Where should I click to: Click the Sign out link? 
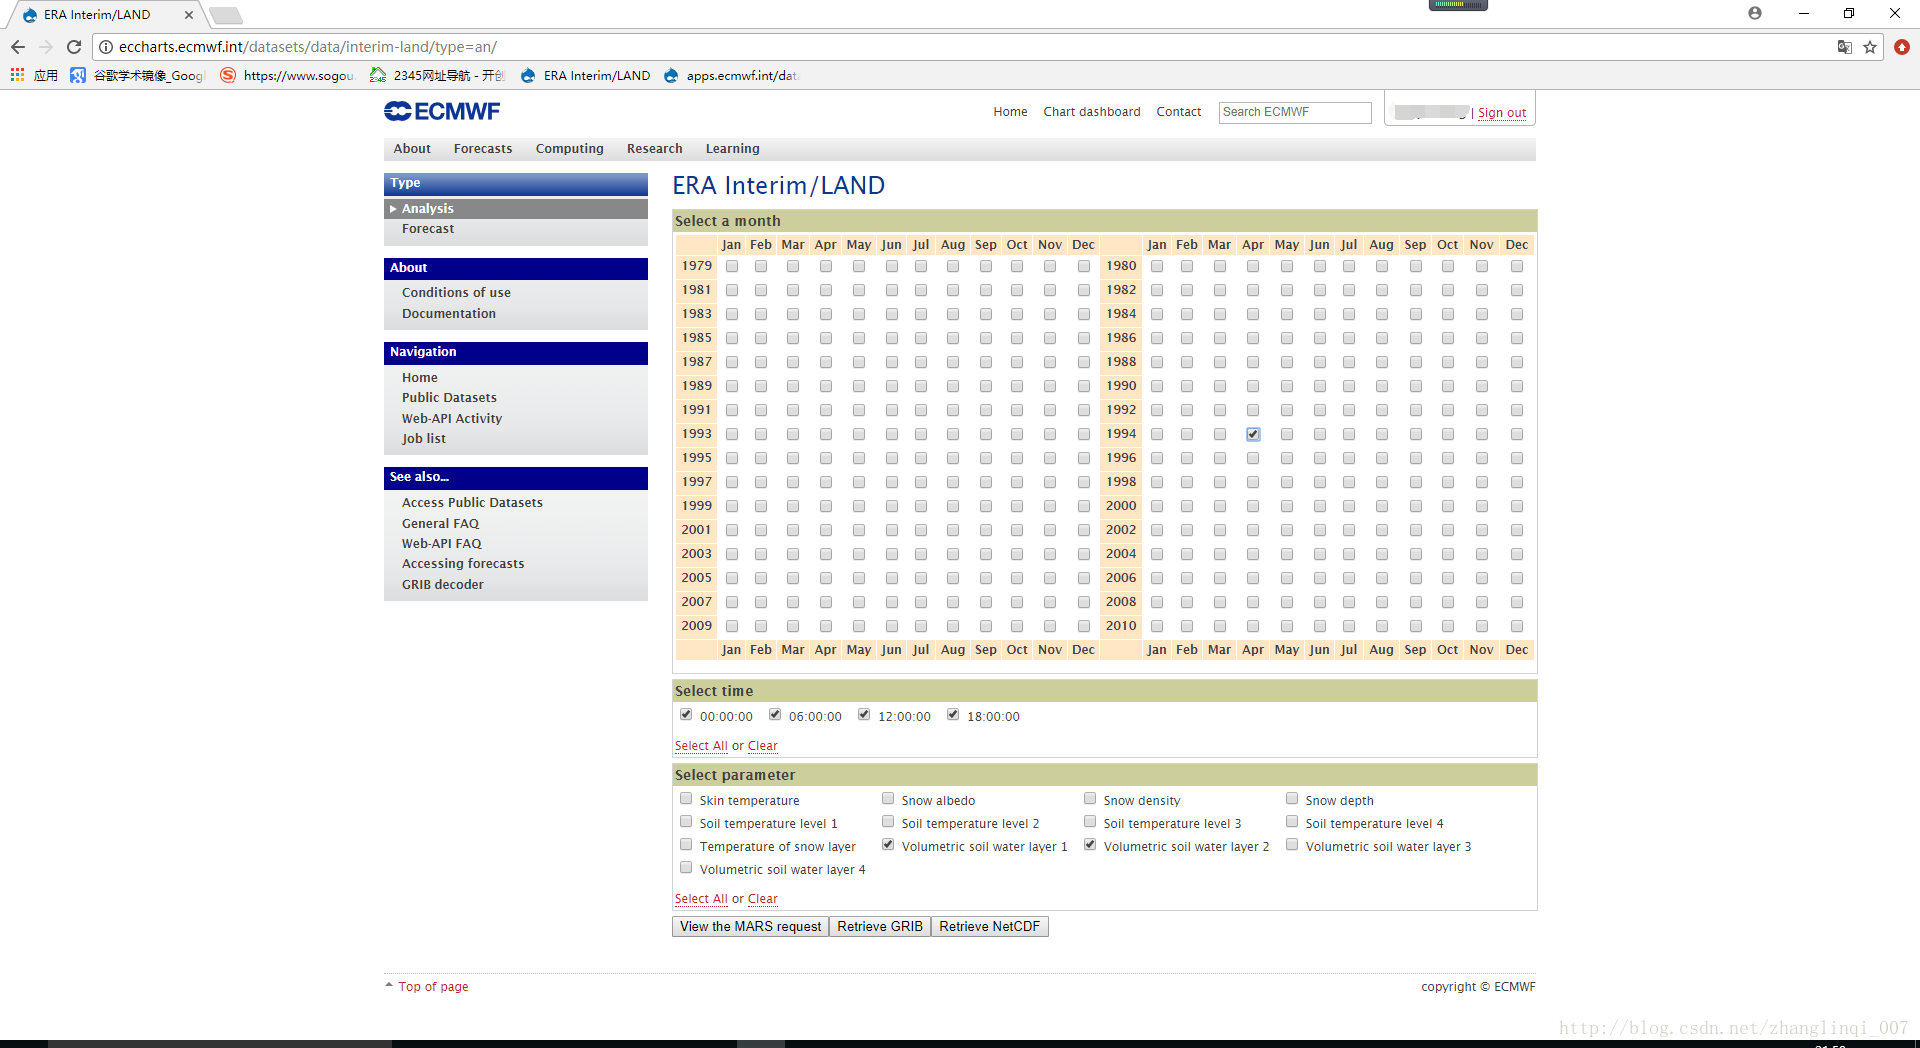click(1502, 113)
